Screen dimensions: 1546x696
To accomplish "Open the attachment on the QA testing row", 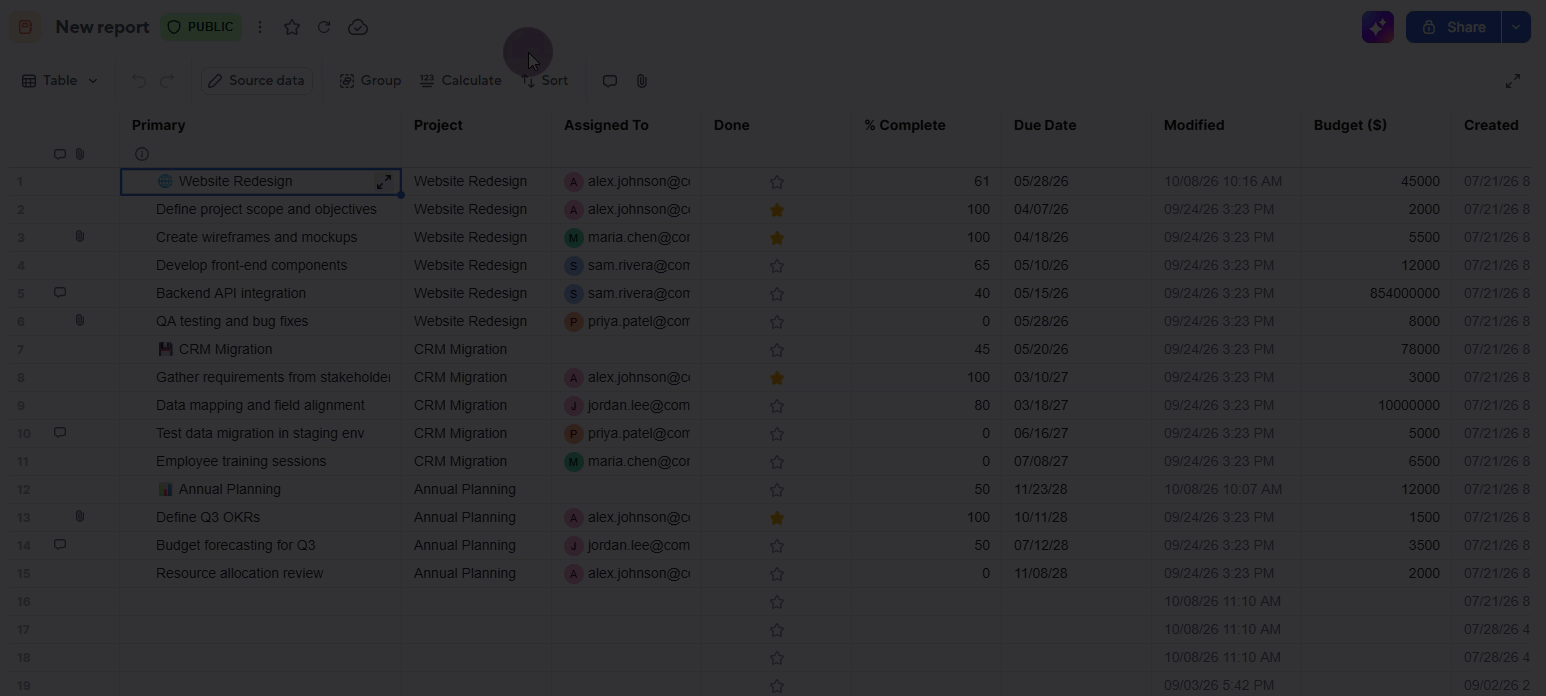I will (x=80, y=320).
